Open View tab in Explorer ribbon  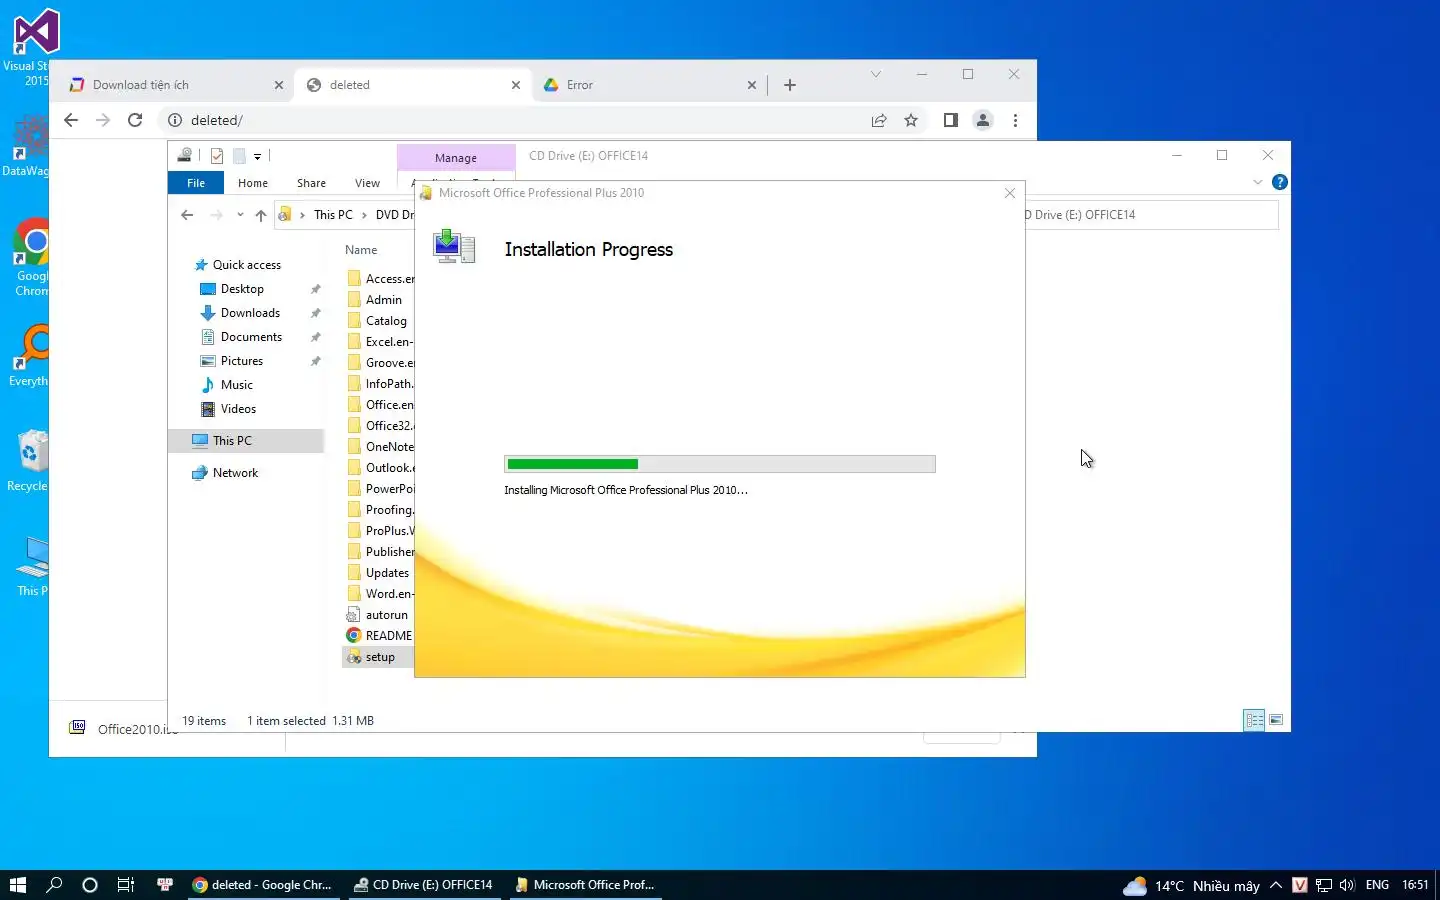pos(367,183)
